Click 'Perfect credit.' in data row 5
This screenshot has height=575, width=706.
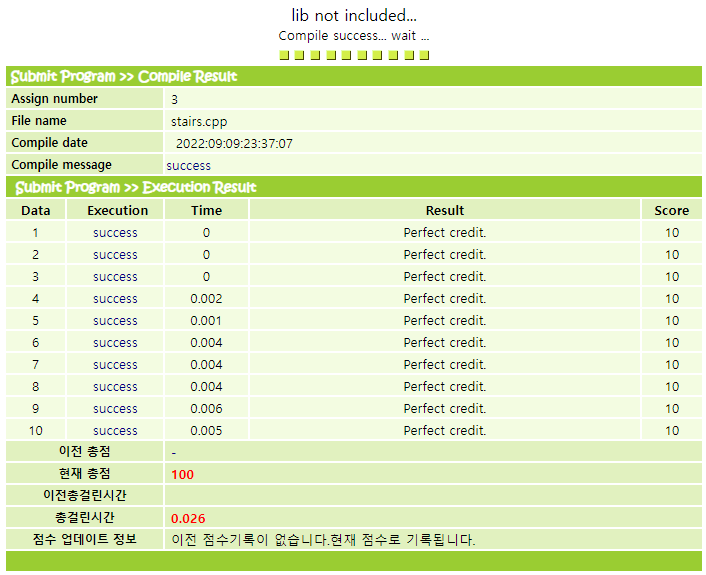point(445,321)
